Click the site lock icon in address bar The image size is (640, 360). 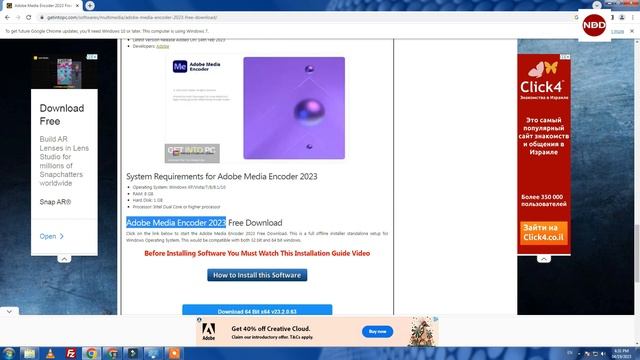coord(42,18)
